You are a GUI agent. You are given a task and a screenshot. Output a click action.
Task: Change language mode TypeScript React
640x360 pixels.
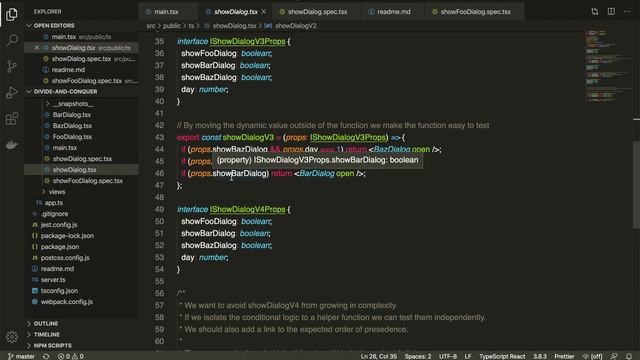tap(502, 356)
